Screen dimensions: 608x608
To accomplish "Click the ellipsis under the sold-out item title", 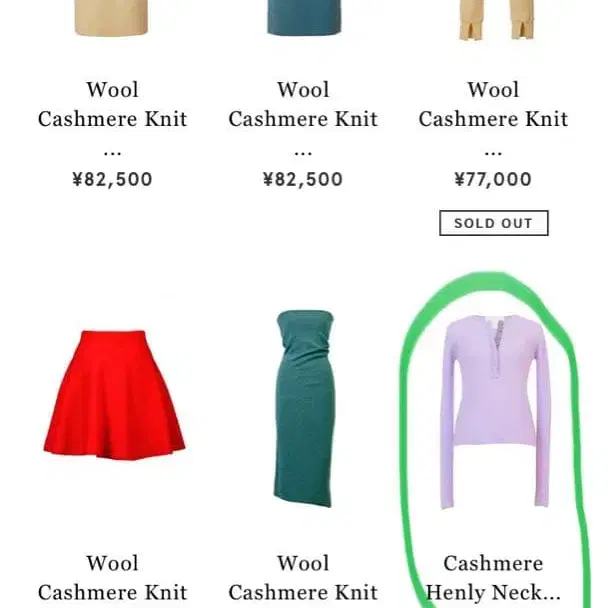I will (493, 153).
